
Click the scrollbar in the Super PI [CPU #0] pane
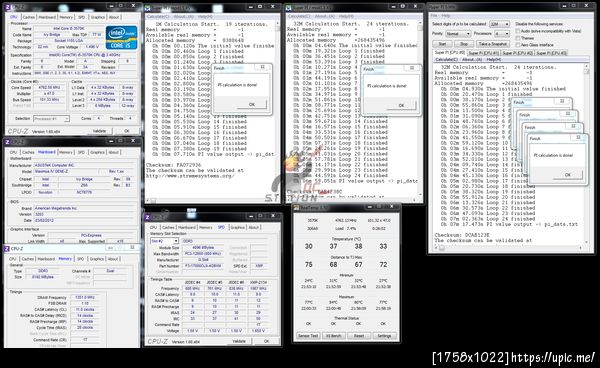(x=586, y=155)
